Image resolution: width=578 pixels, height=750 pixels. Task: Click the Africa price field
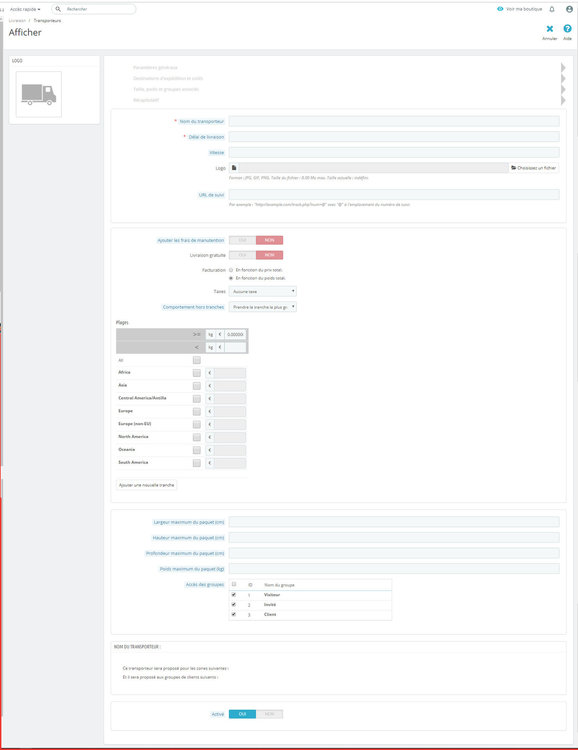[x=230, y=373]
